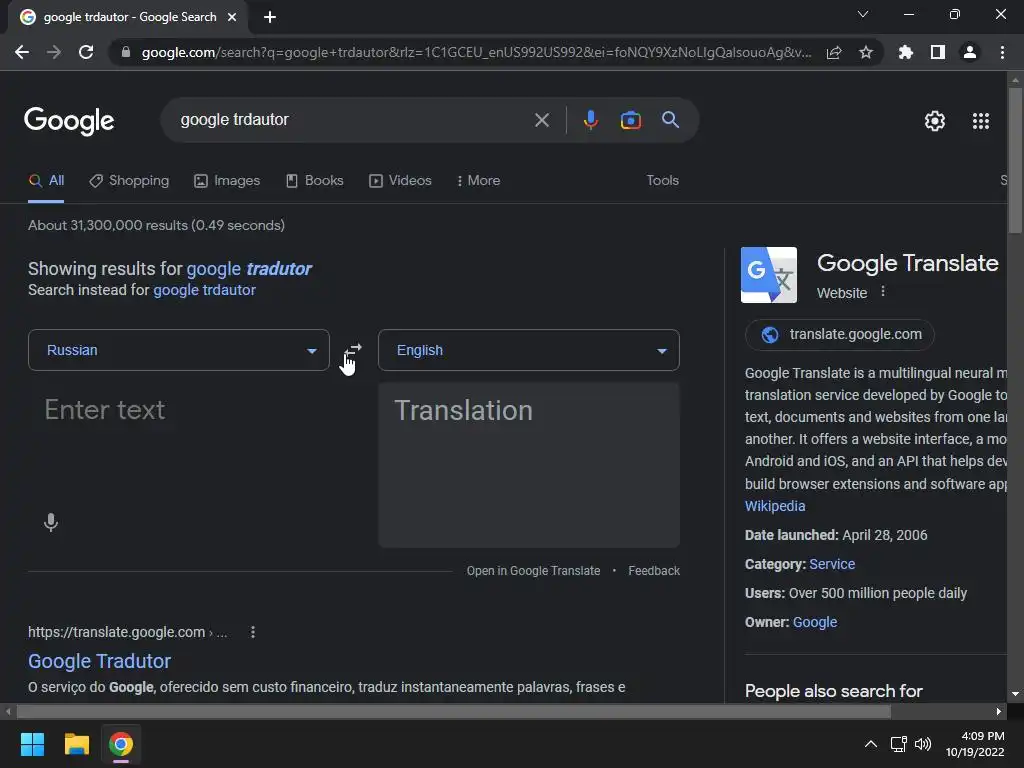
Task: Open Google apps grid
Action: tap(981, 121)
